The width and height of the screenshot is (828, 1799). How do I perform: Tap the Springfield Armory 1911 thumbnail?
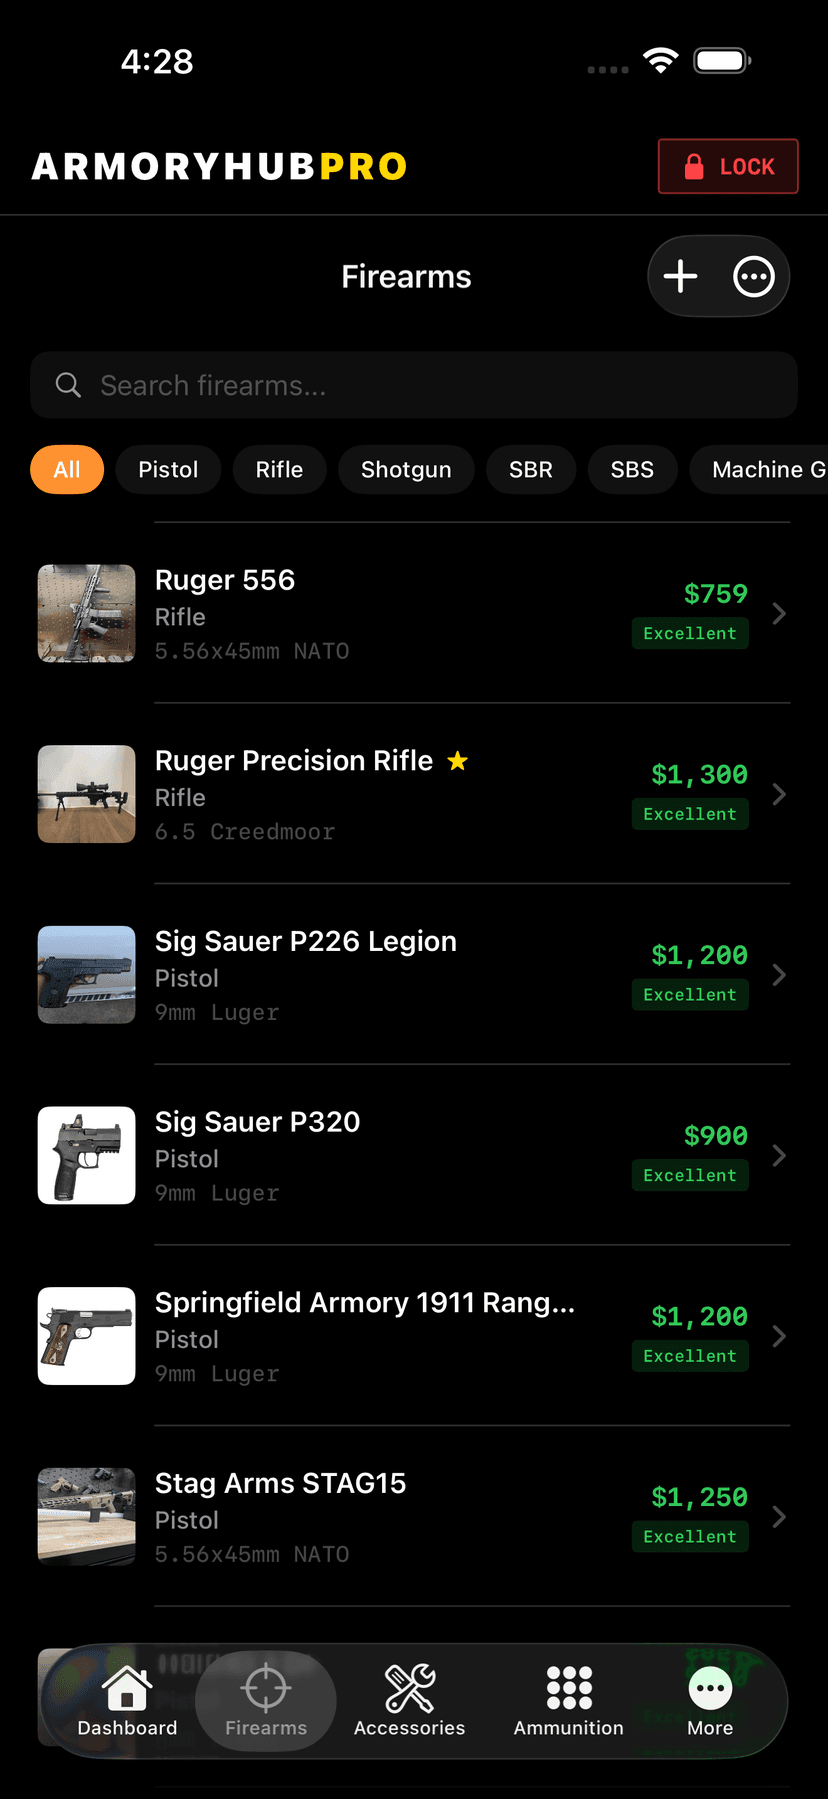point(87,1336)
